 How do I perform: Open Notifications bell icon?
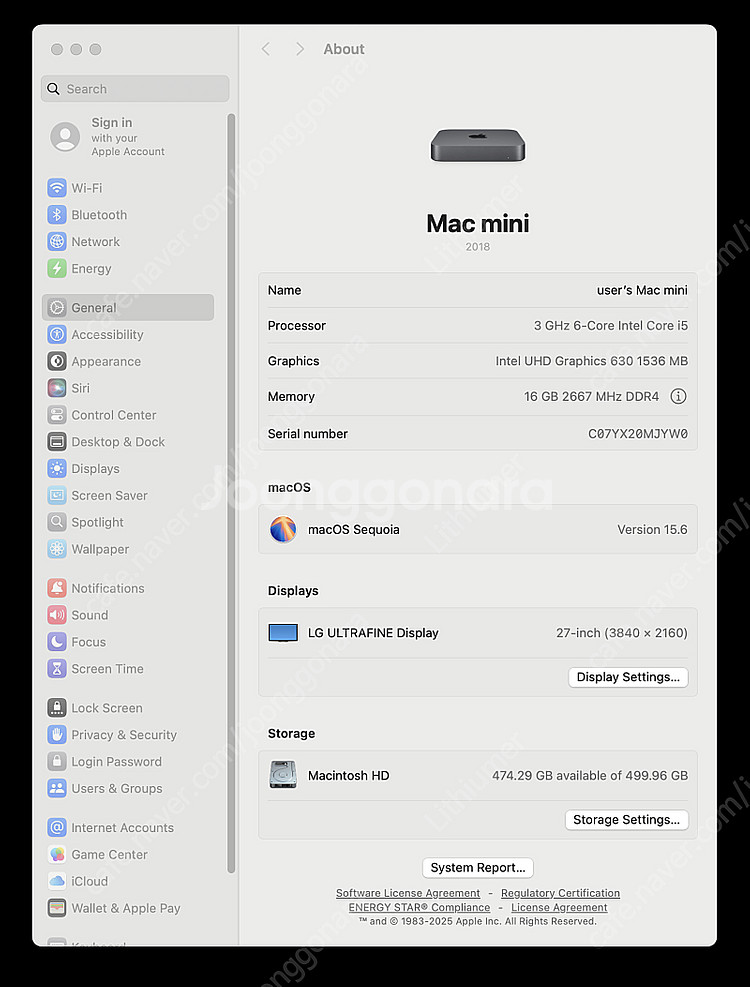pos(57,588)
